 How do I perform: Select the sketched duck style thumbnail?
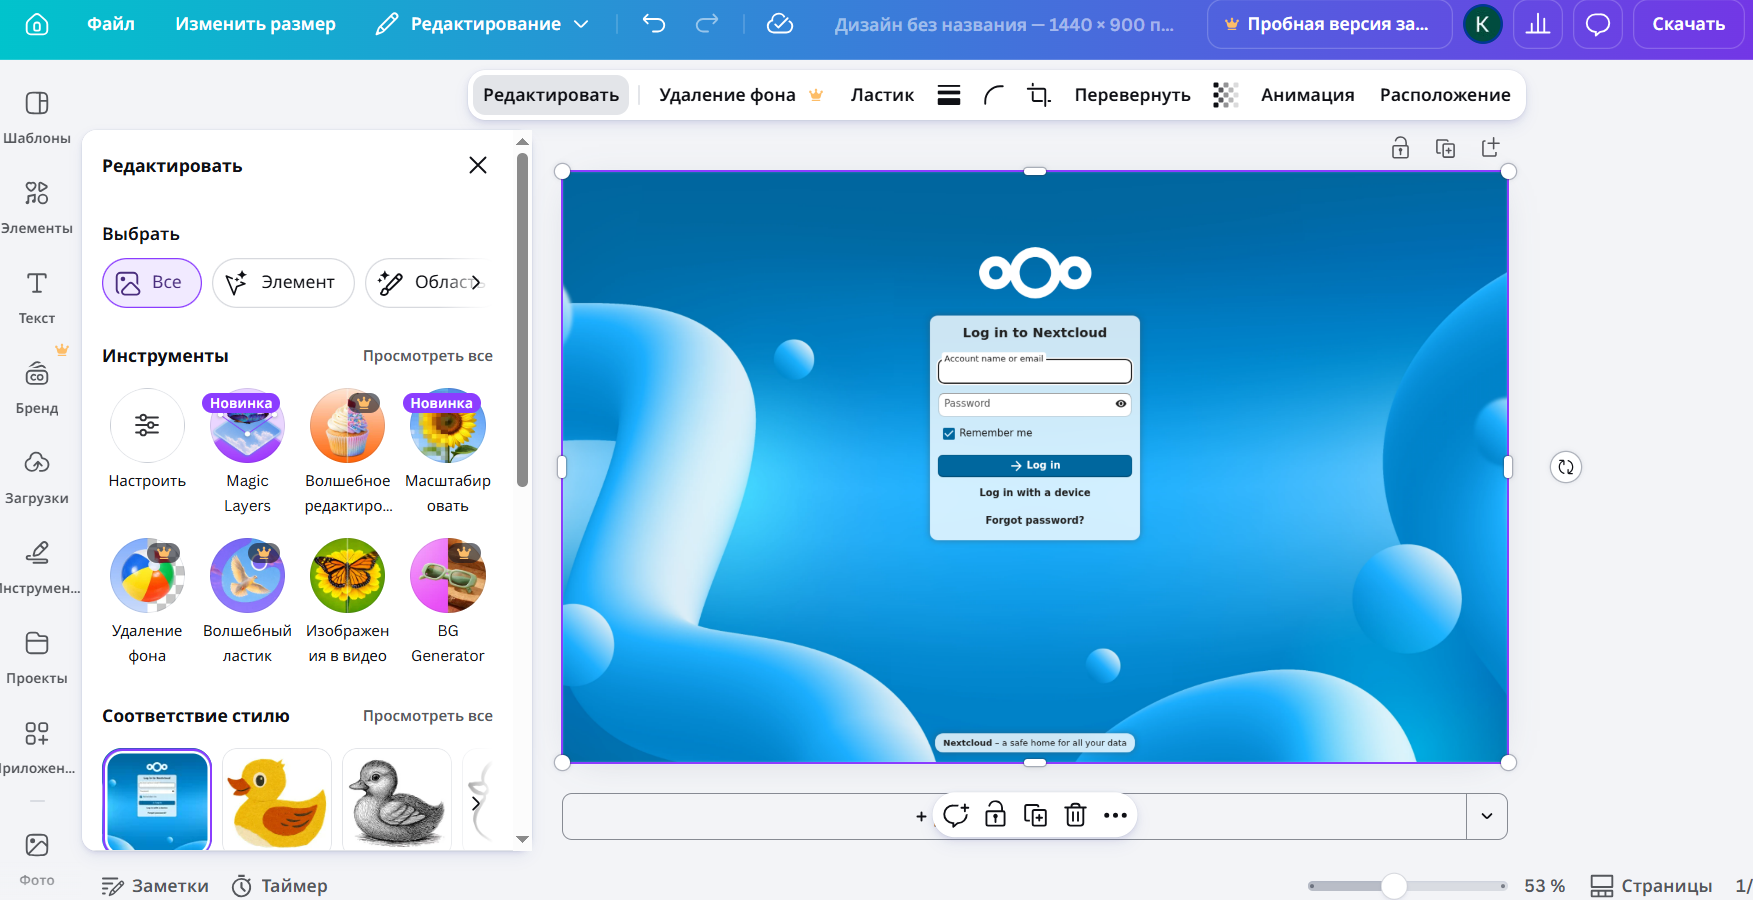[x=397, y=799]
